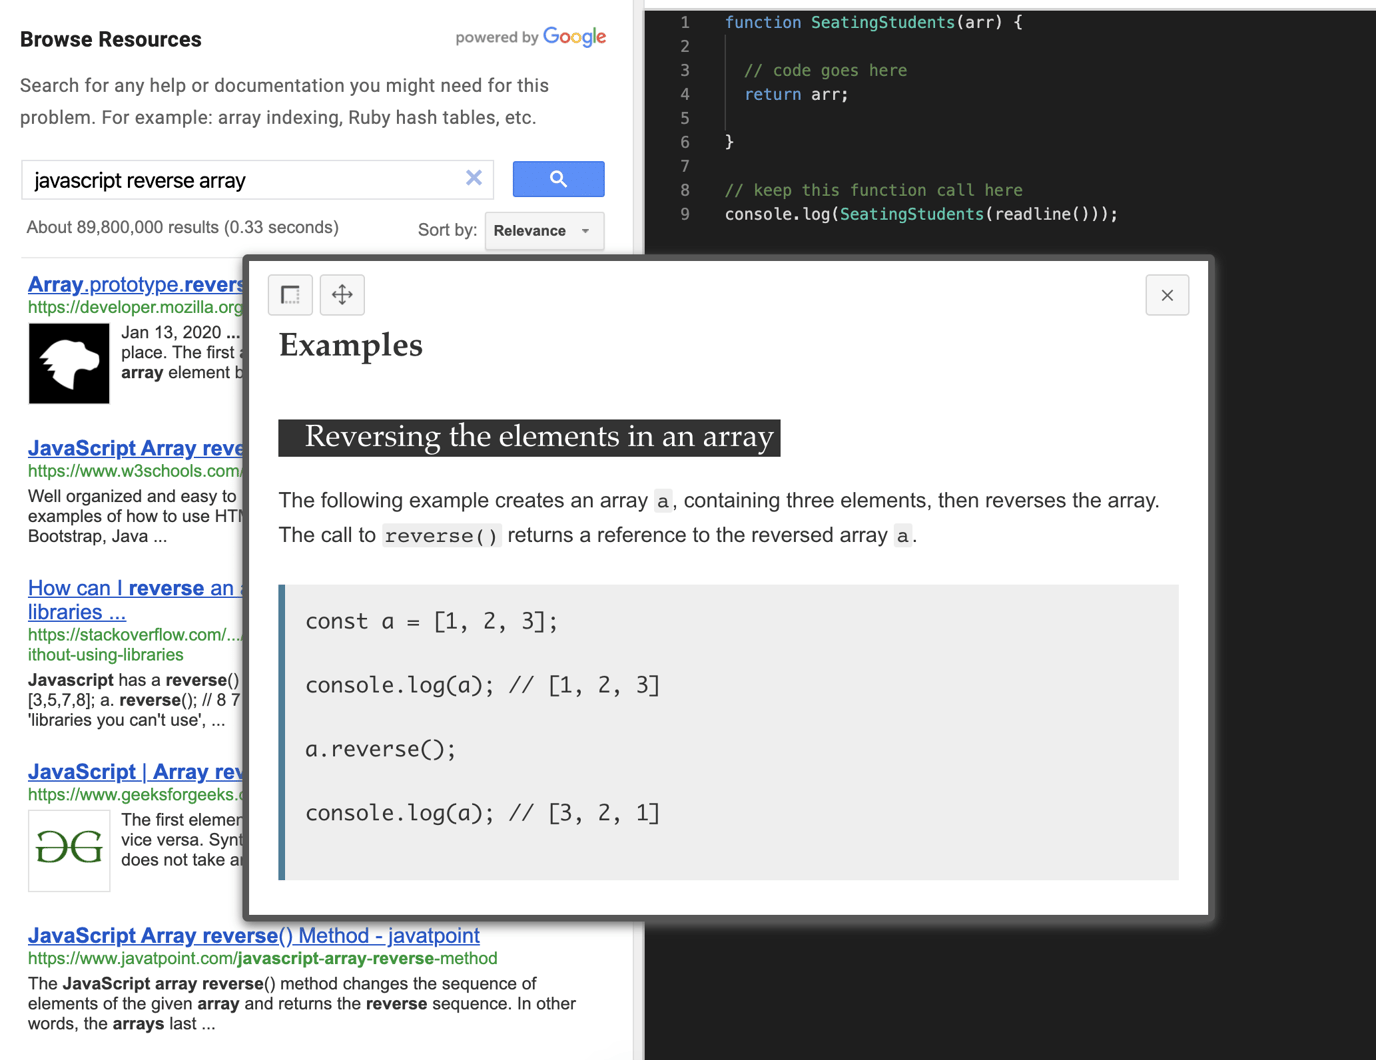Click 'About 89,800,000 results' text
The width and height of the screenshot is (1376, 1060).
tap(183, 228)
